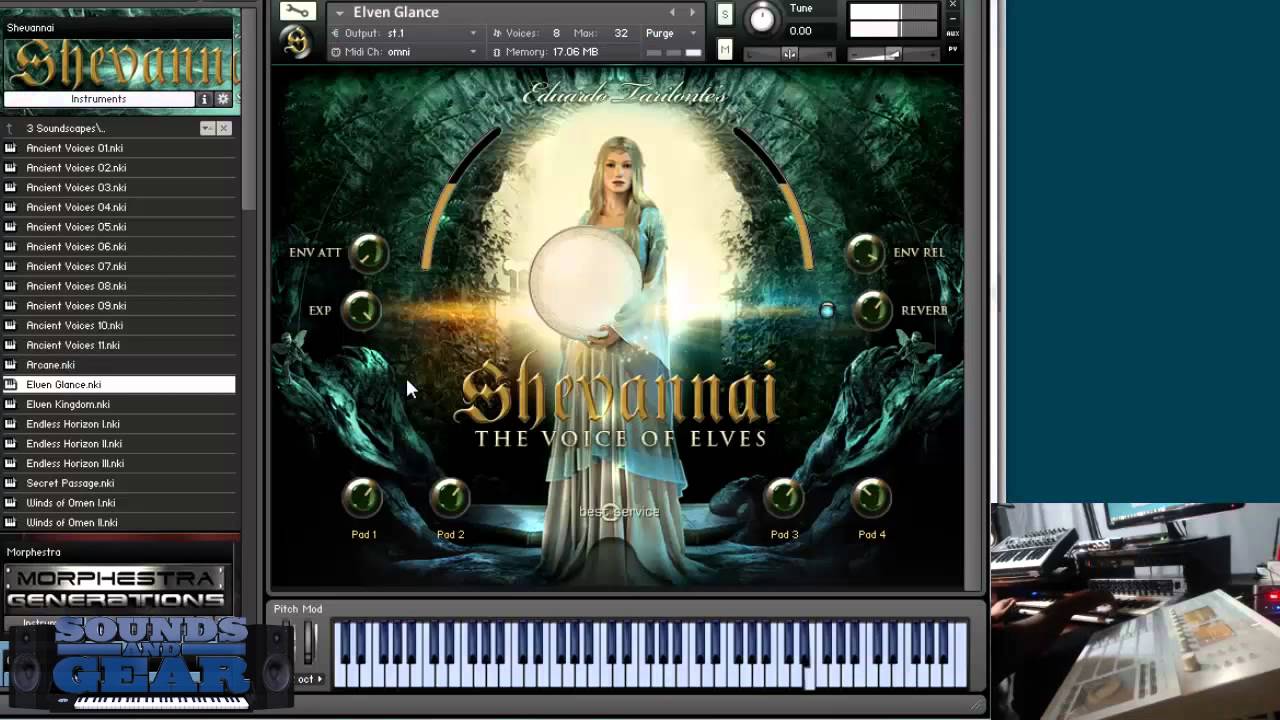Click the ENV ATT knob

click(368, 253)
